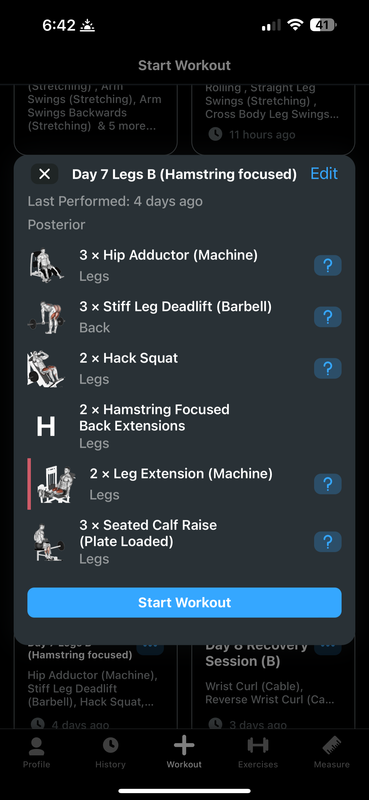Tap the Hip Adductor machine thumbnail

[46, 266]
